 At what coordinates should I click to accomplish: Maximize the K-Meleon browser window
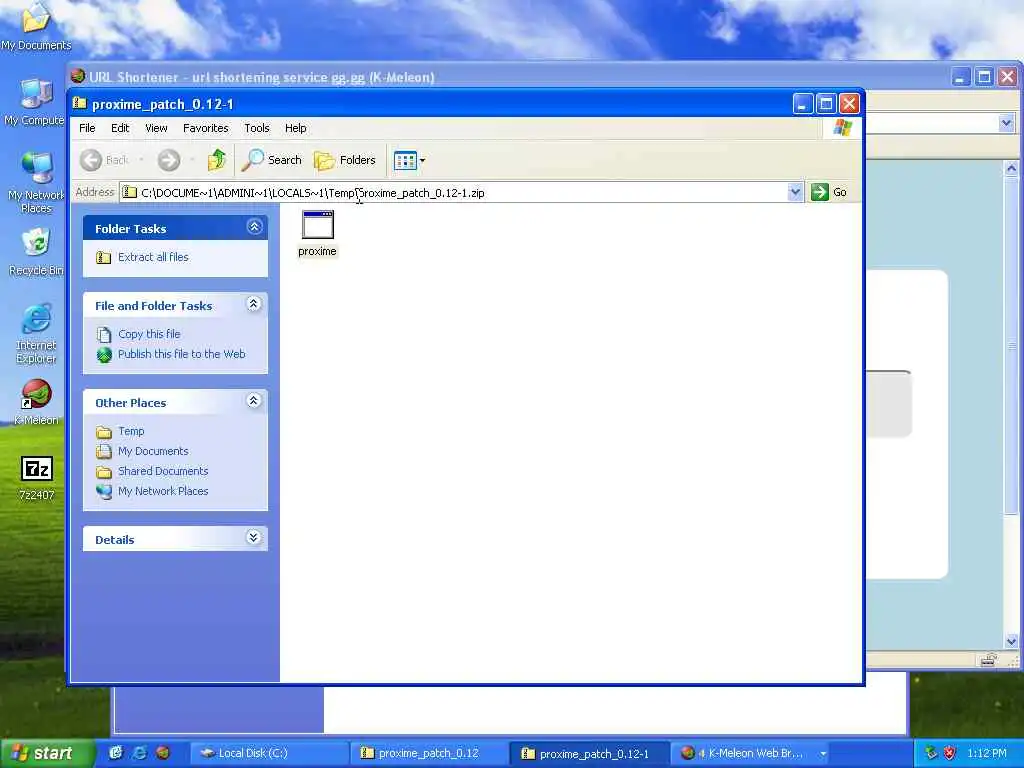pyautogui.click(x=984, y=77)
